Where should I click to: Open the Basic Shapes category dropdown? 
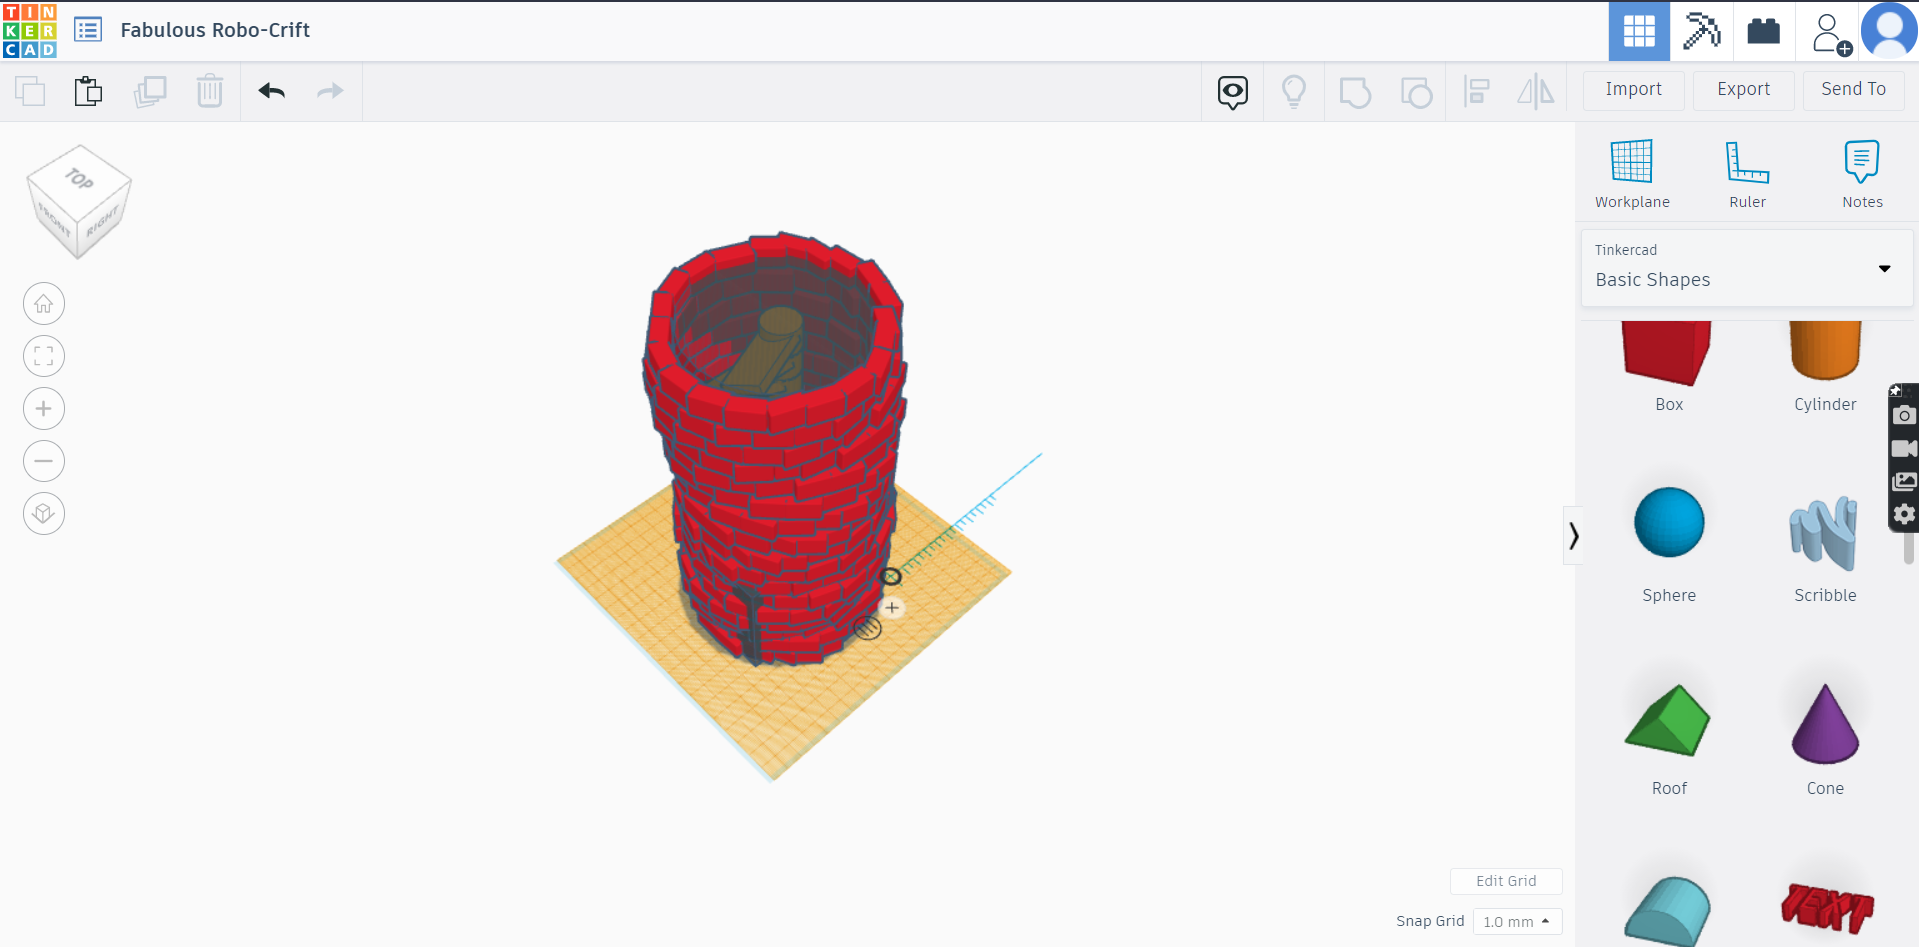tap(1747, 268)
